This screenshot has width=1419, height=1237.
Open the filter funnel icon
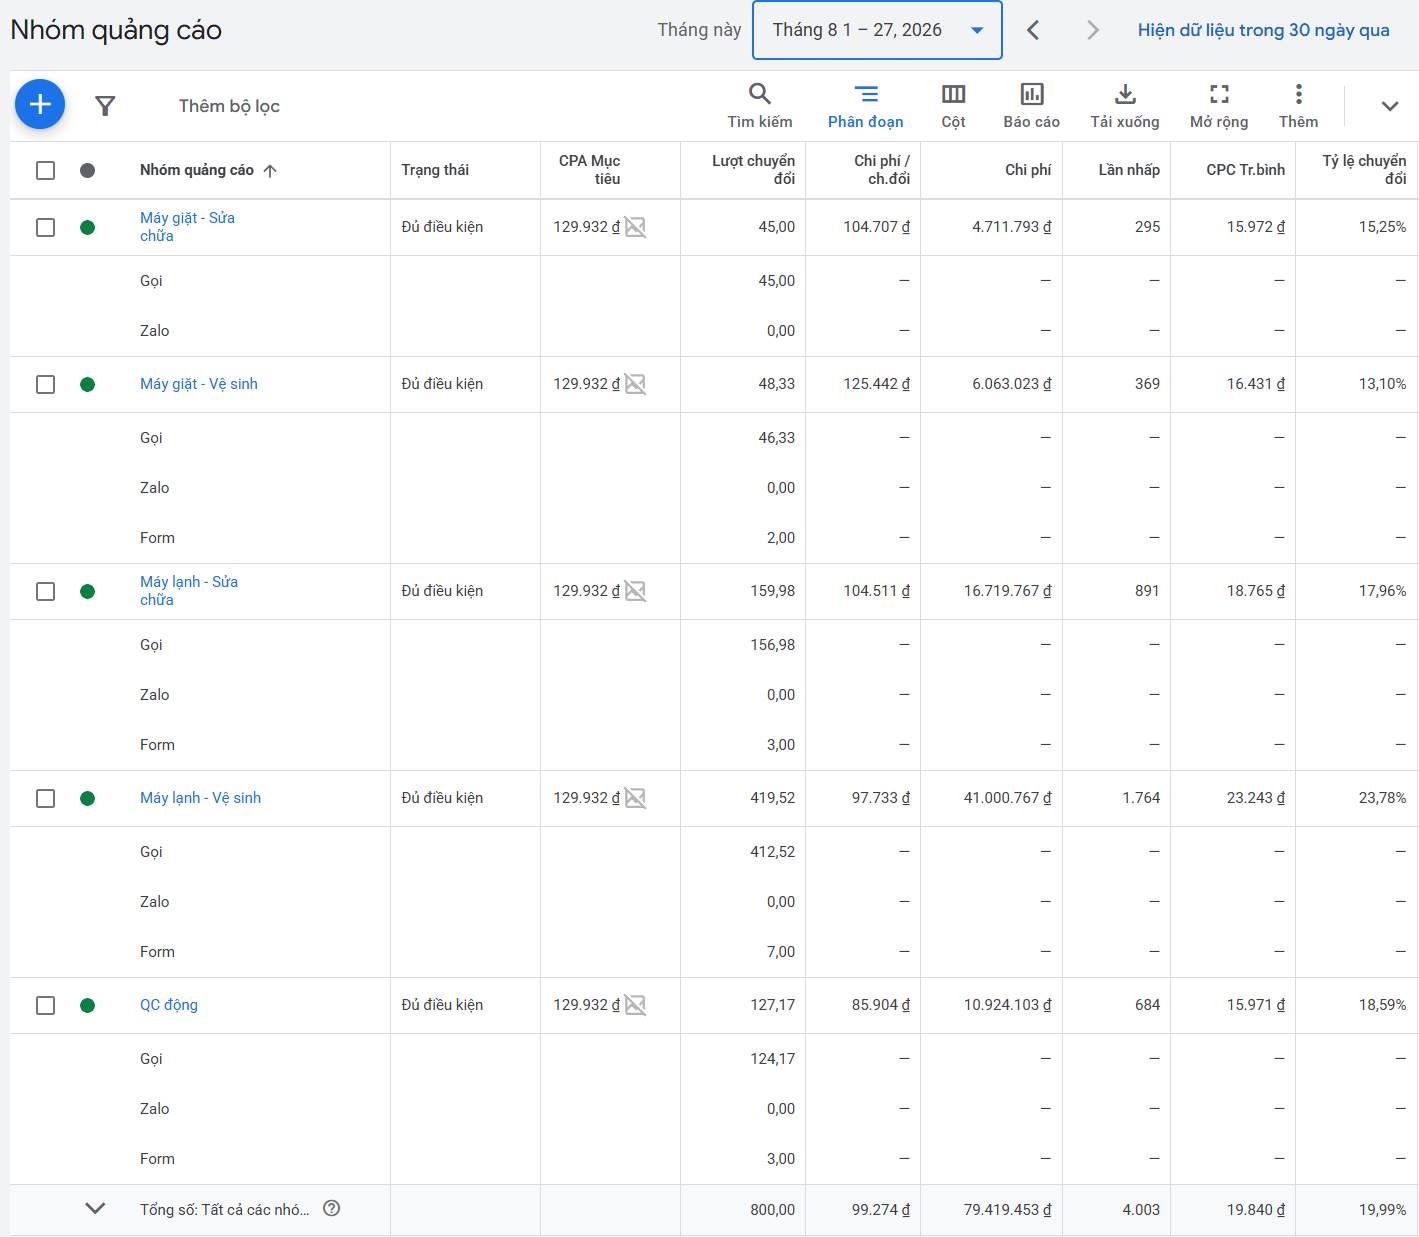coord(105,106)
